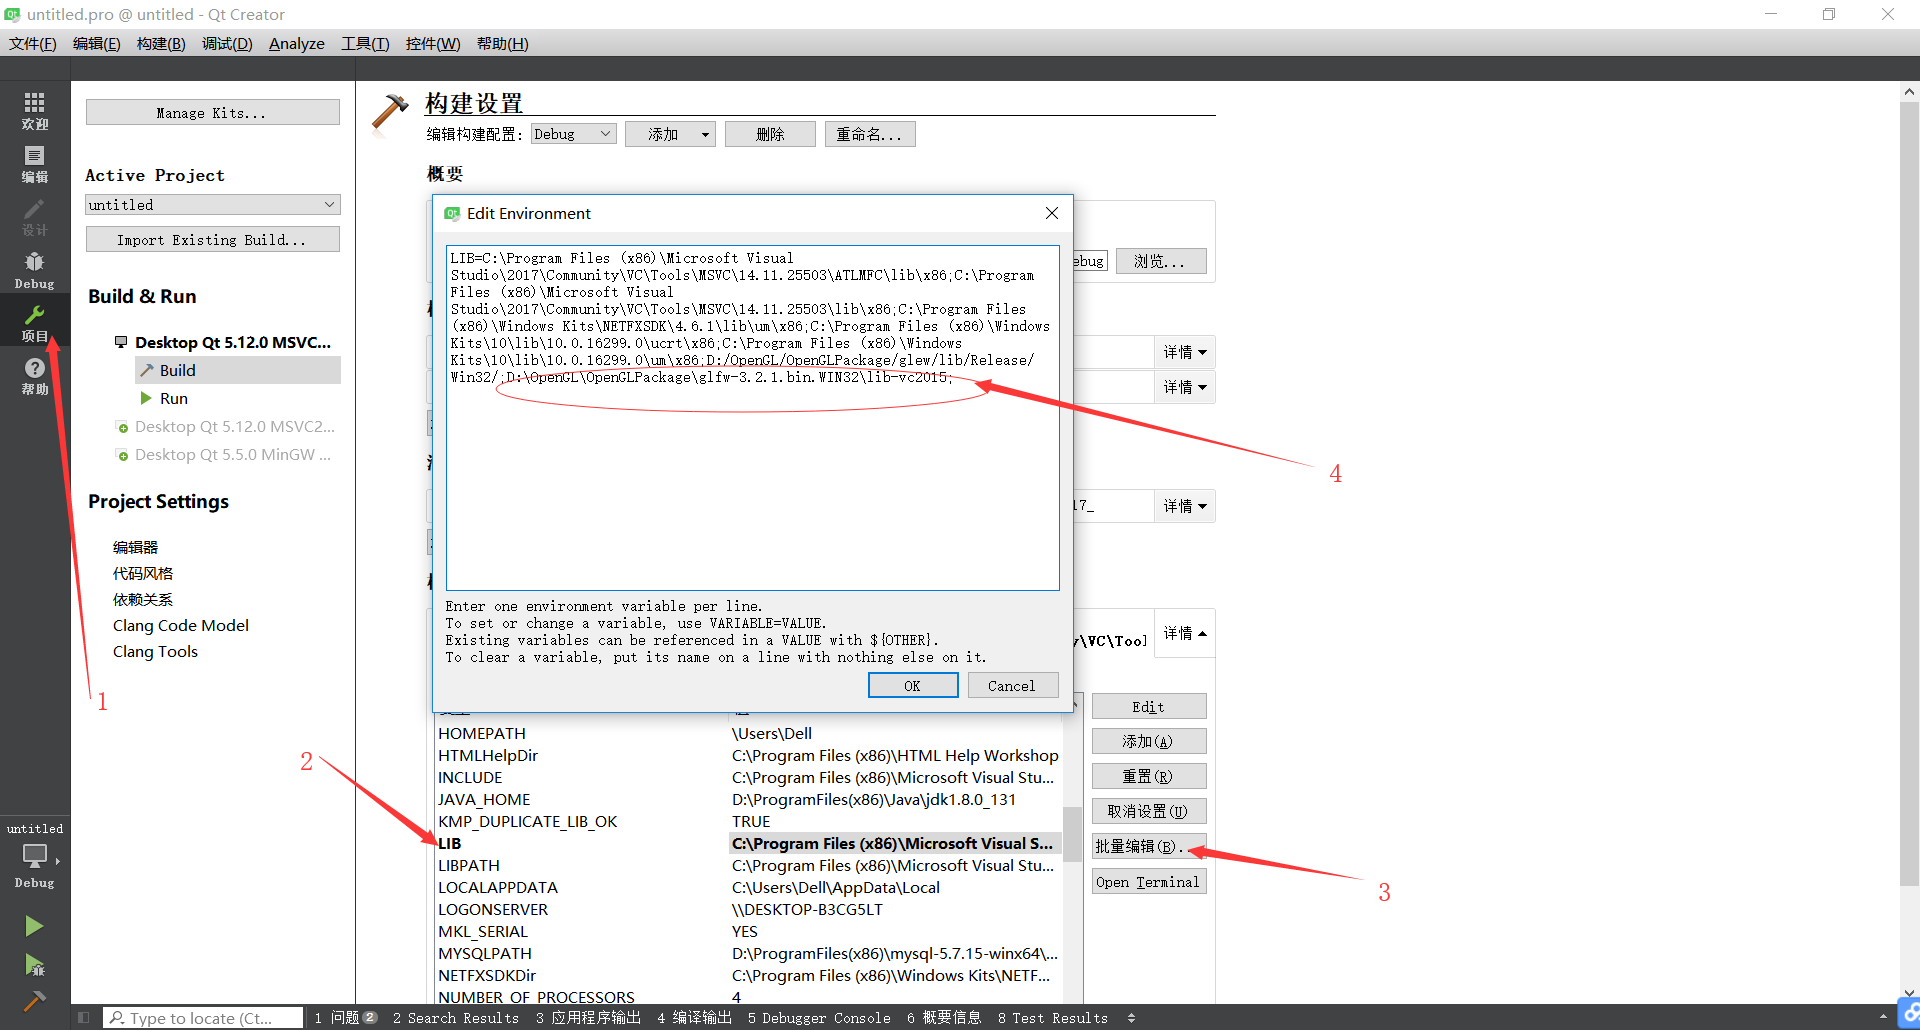Open 编辑器 project settings
Viewport: 1920px width, 1030px height.
point(135,547)
